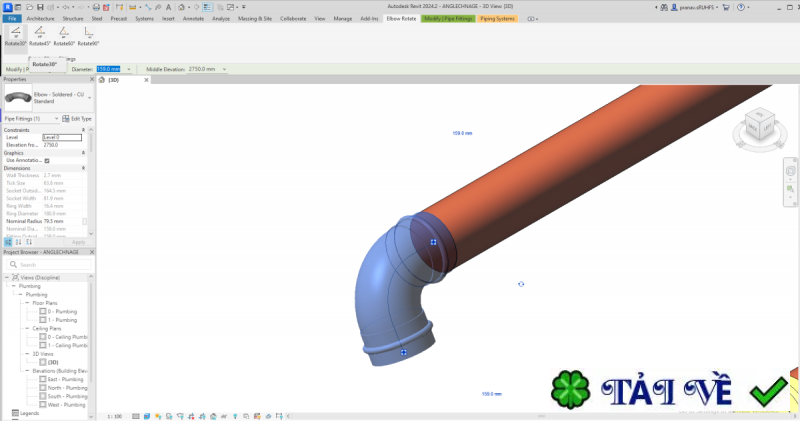Click the Reveal Hidden Elements lightbulb icon

coord(235,416)
